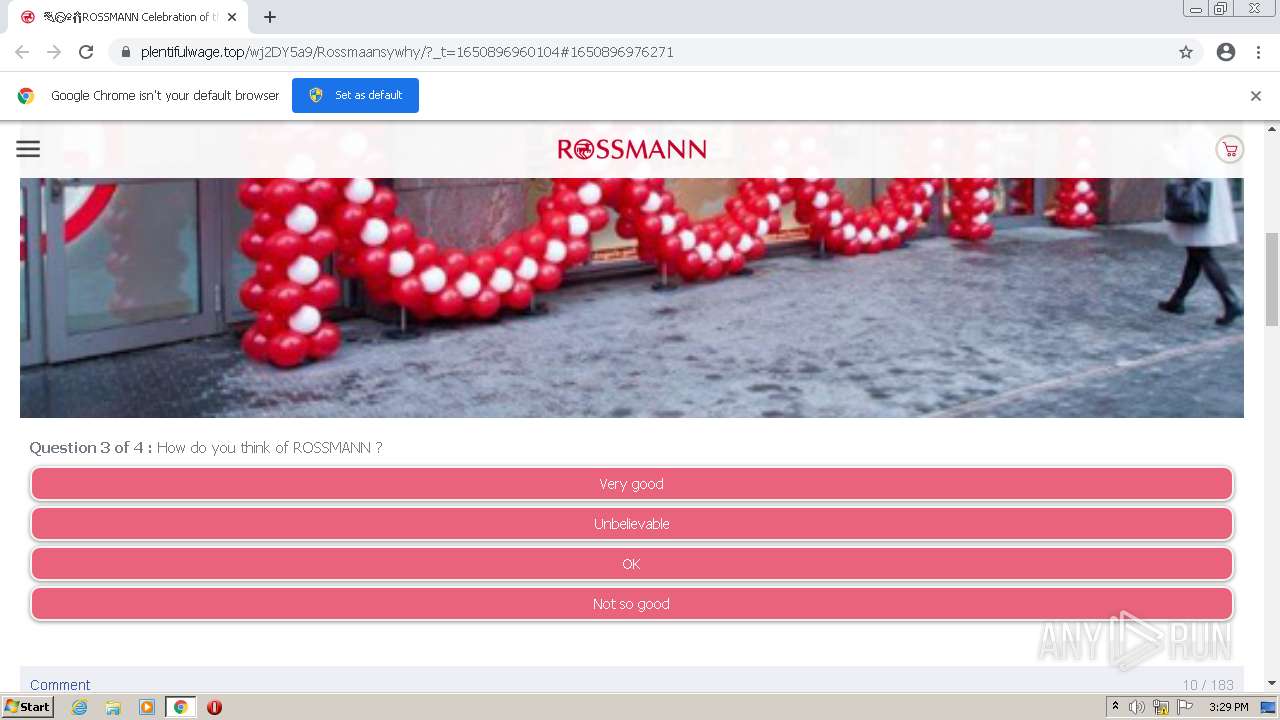Set Chrome as default browser
This screenshot has height=720, width=1280.
(355, 95)
